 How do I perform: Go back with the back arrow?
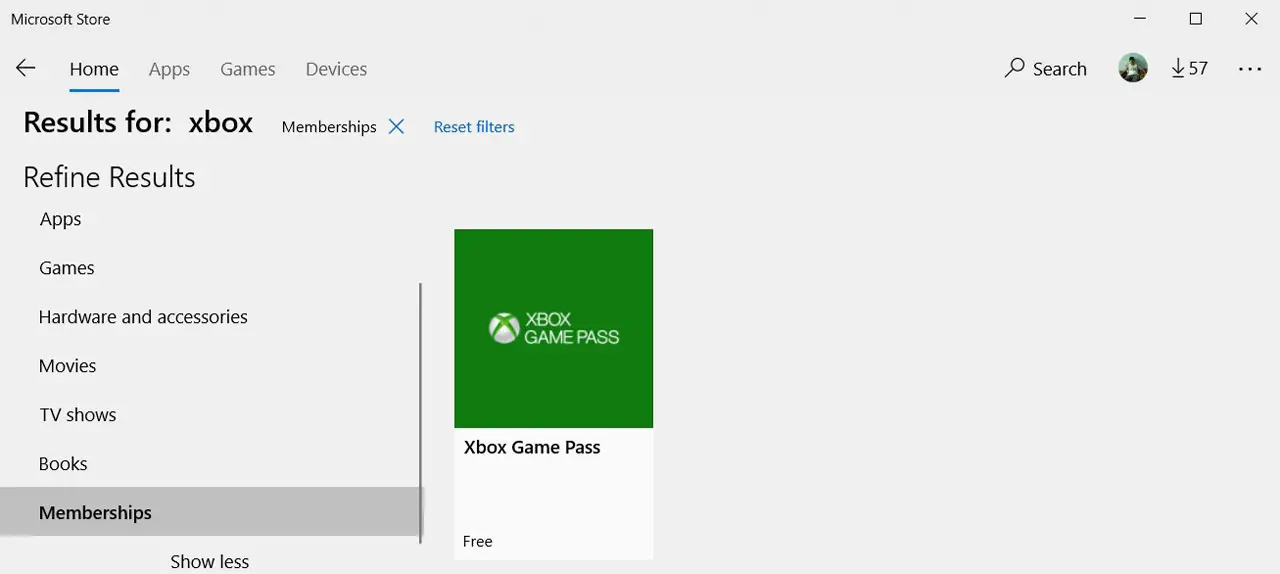click(x=26, y=68)
